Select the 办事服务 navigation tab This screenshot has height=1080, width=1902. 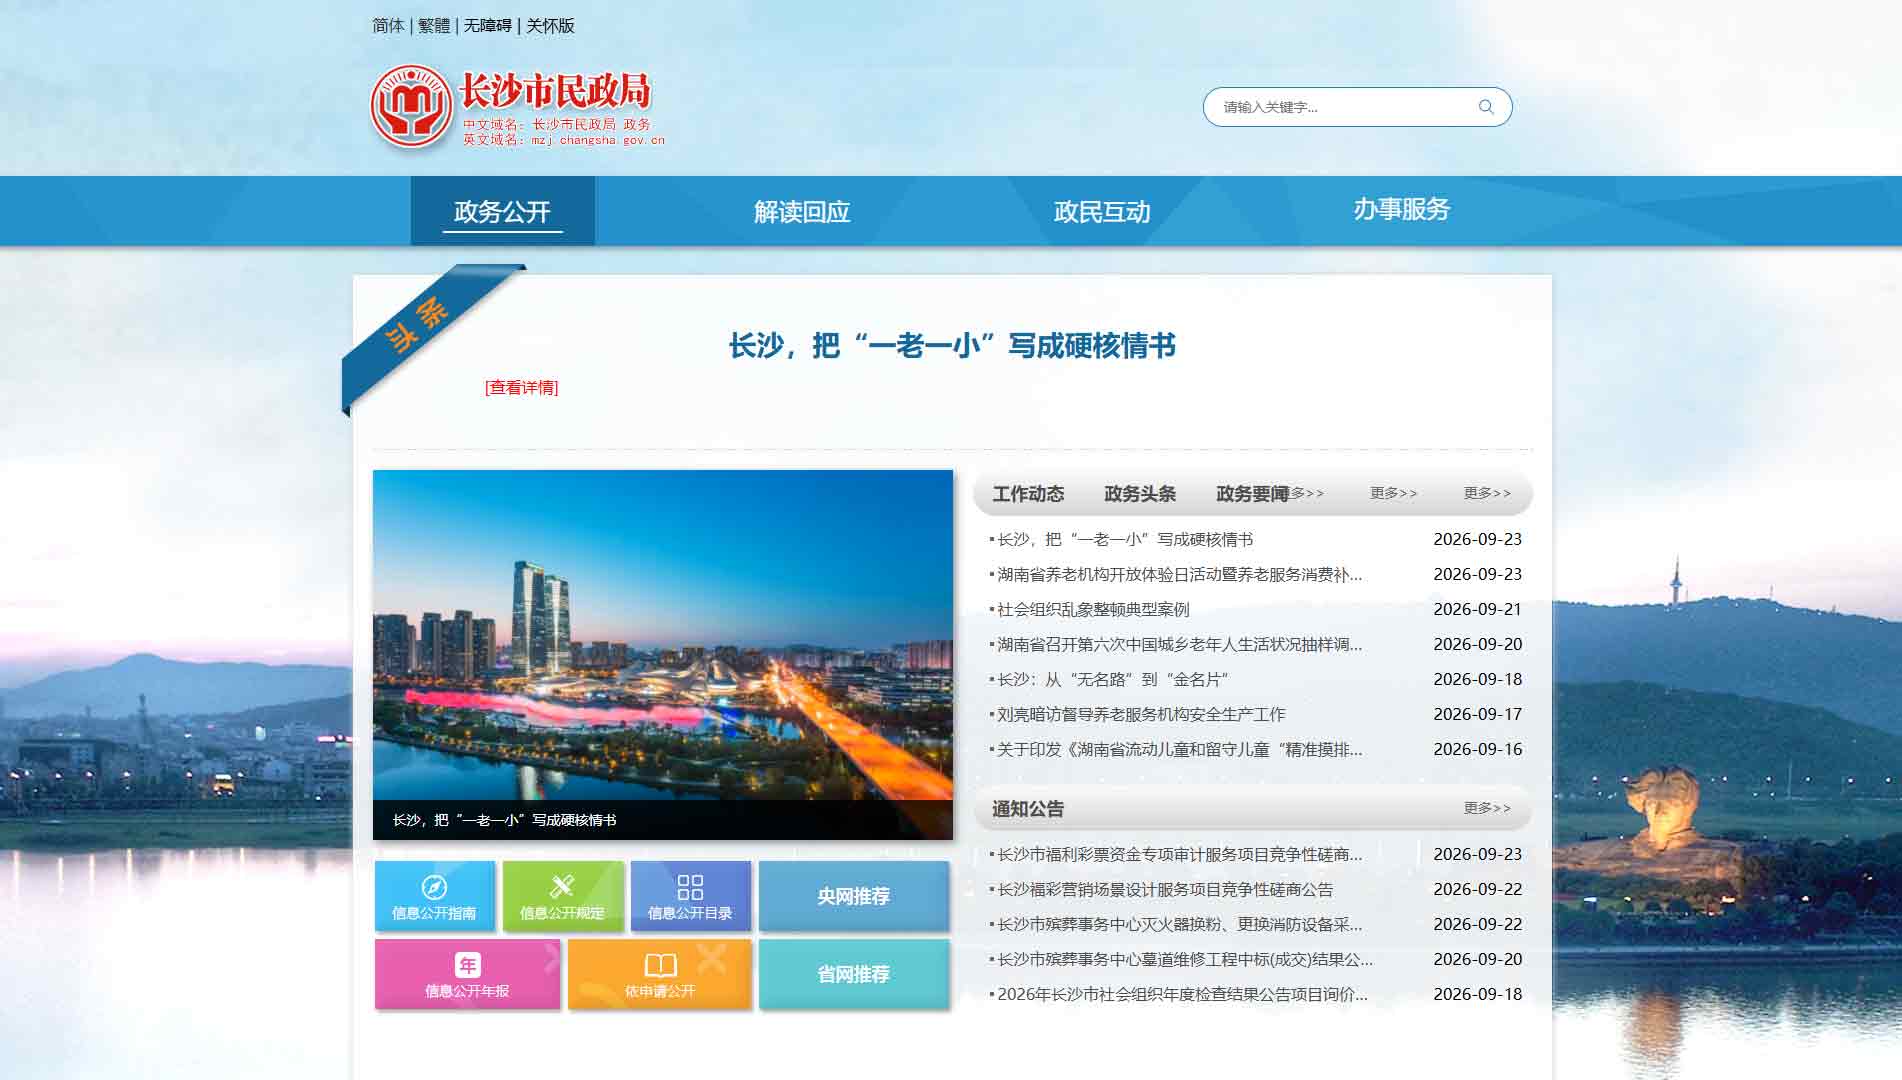pos(1401,209)
